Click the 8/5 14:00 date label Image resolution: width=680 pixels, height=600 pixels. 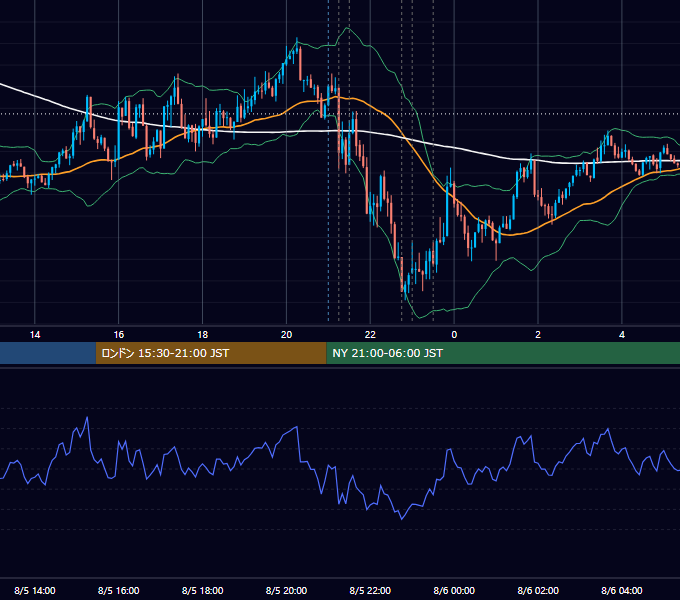click(x=35, y=590)
